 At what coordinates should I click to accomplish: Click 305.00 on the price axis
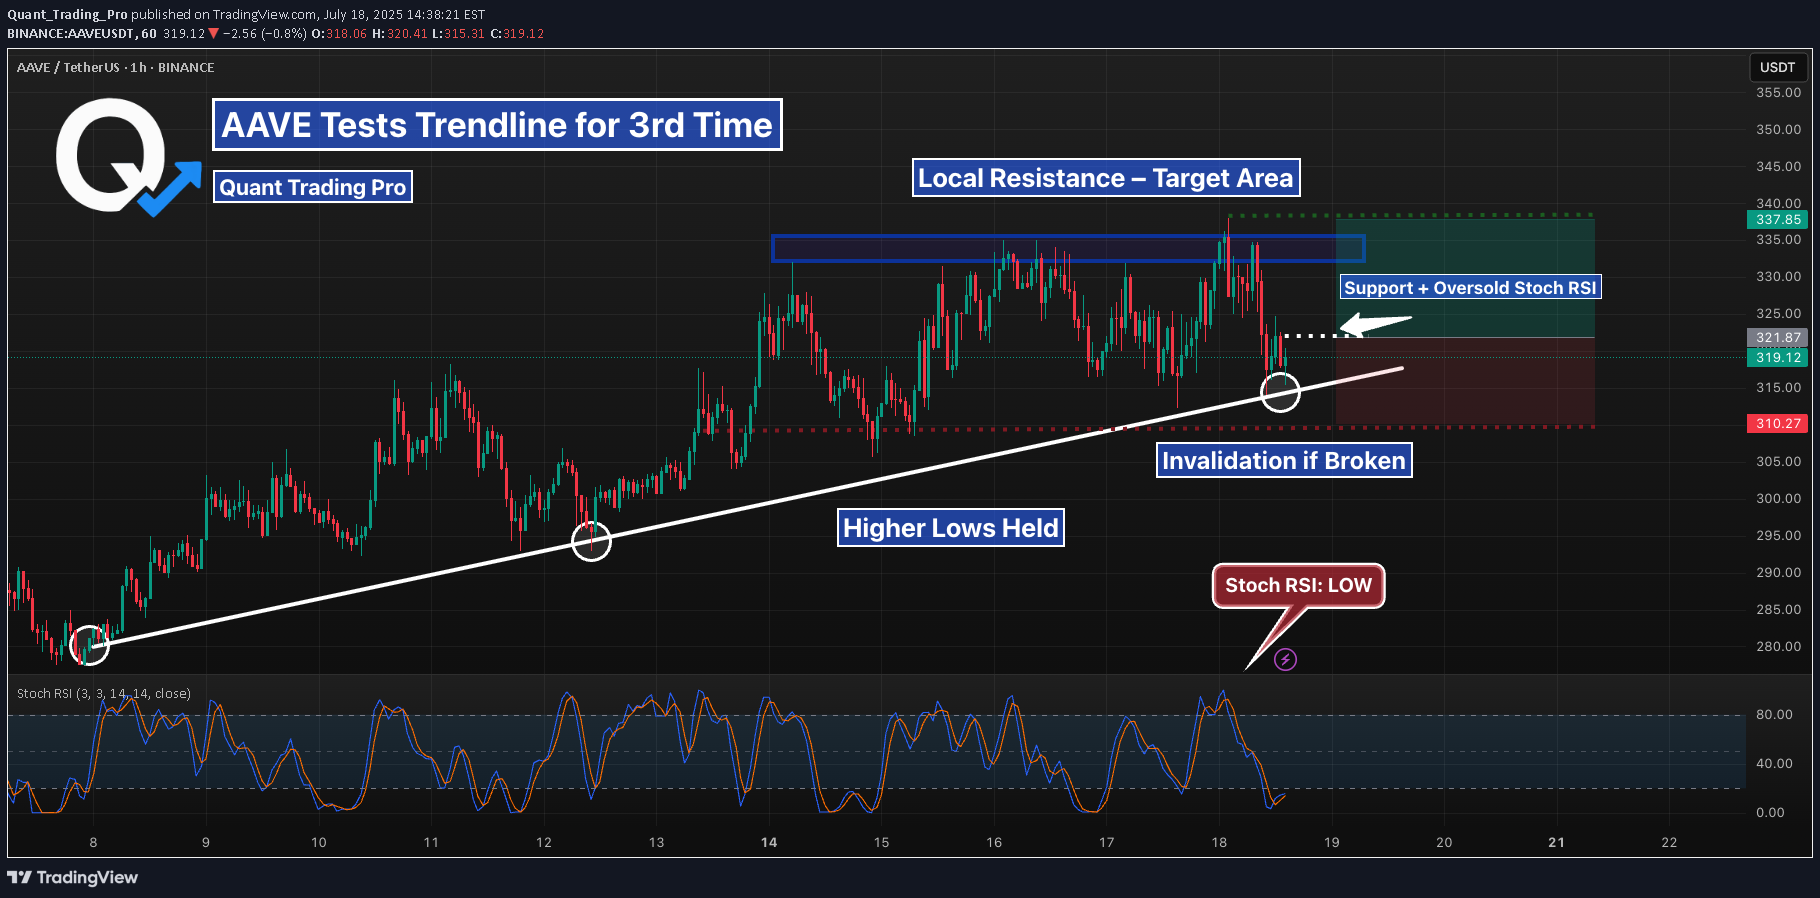tap(1778, 461)
